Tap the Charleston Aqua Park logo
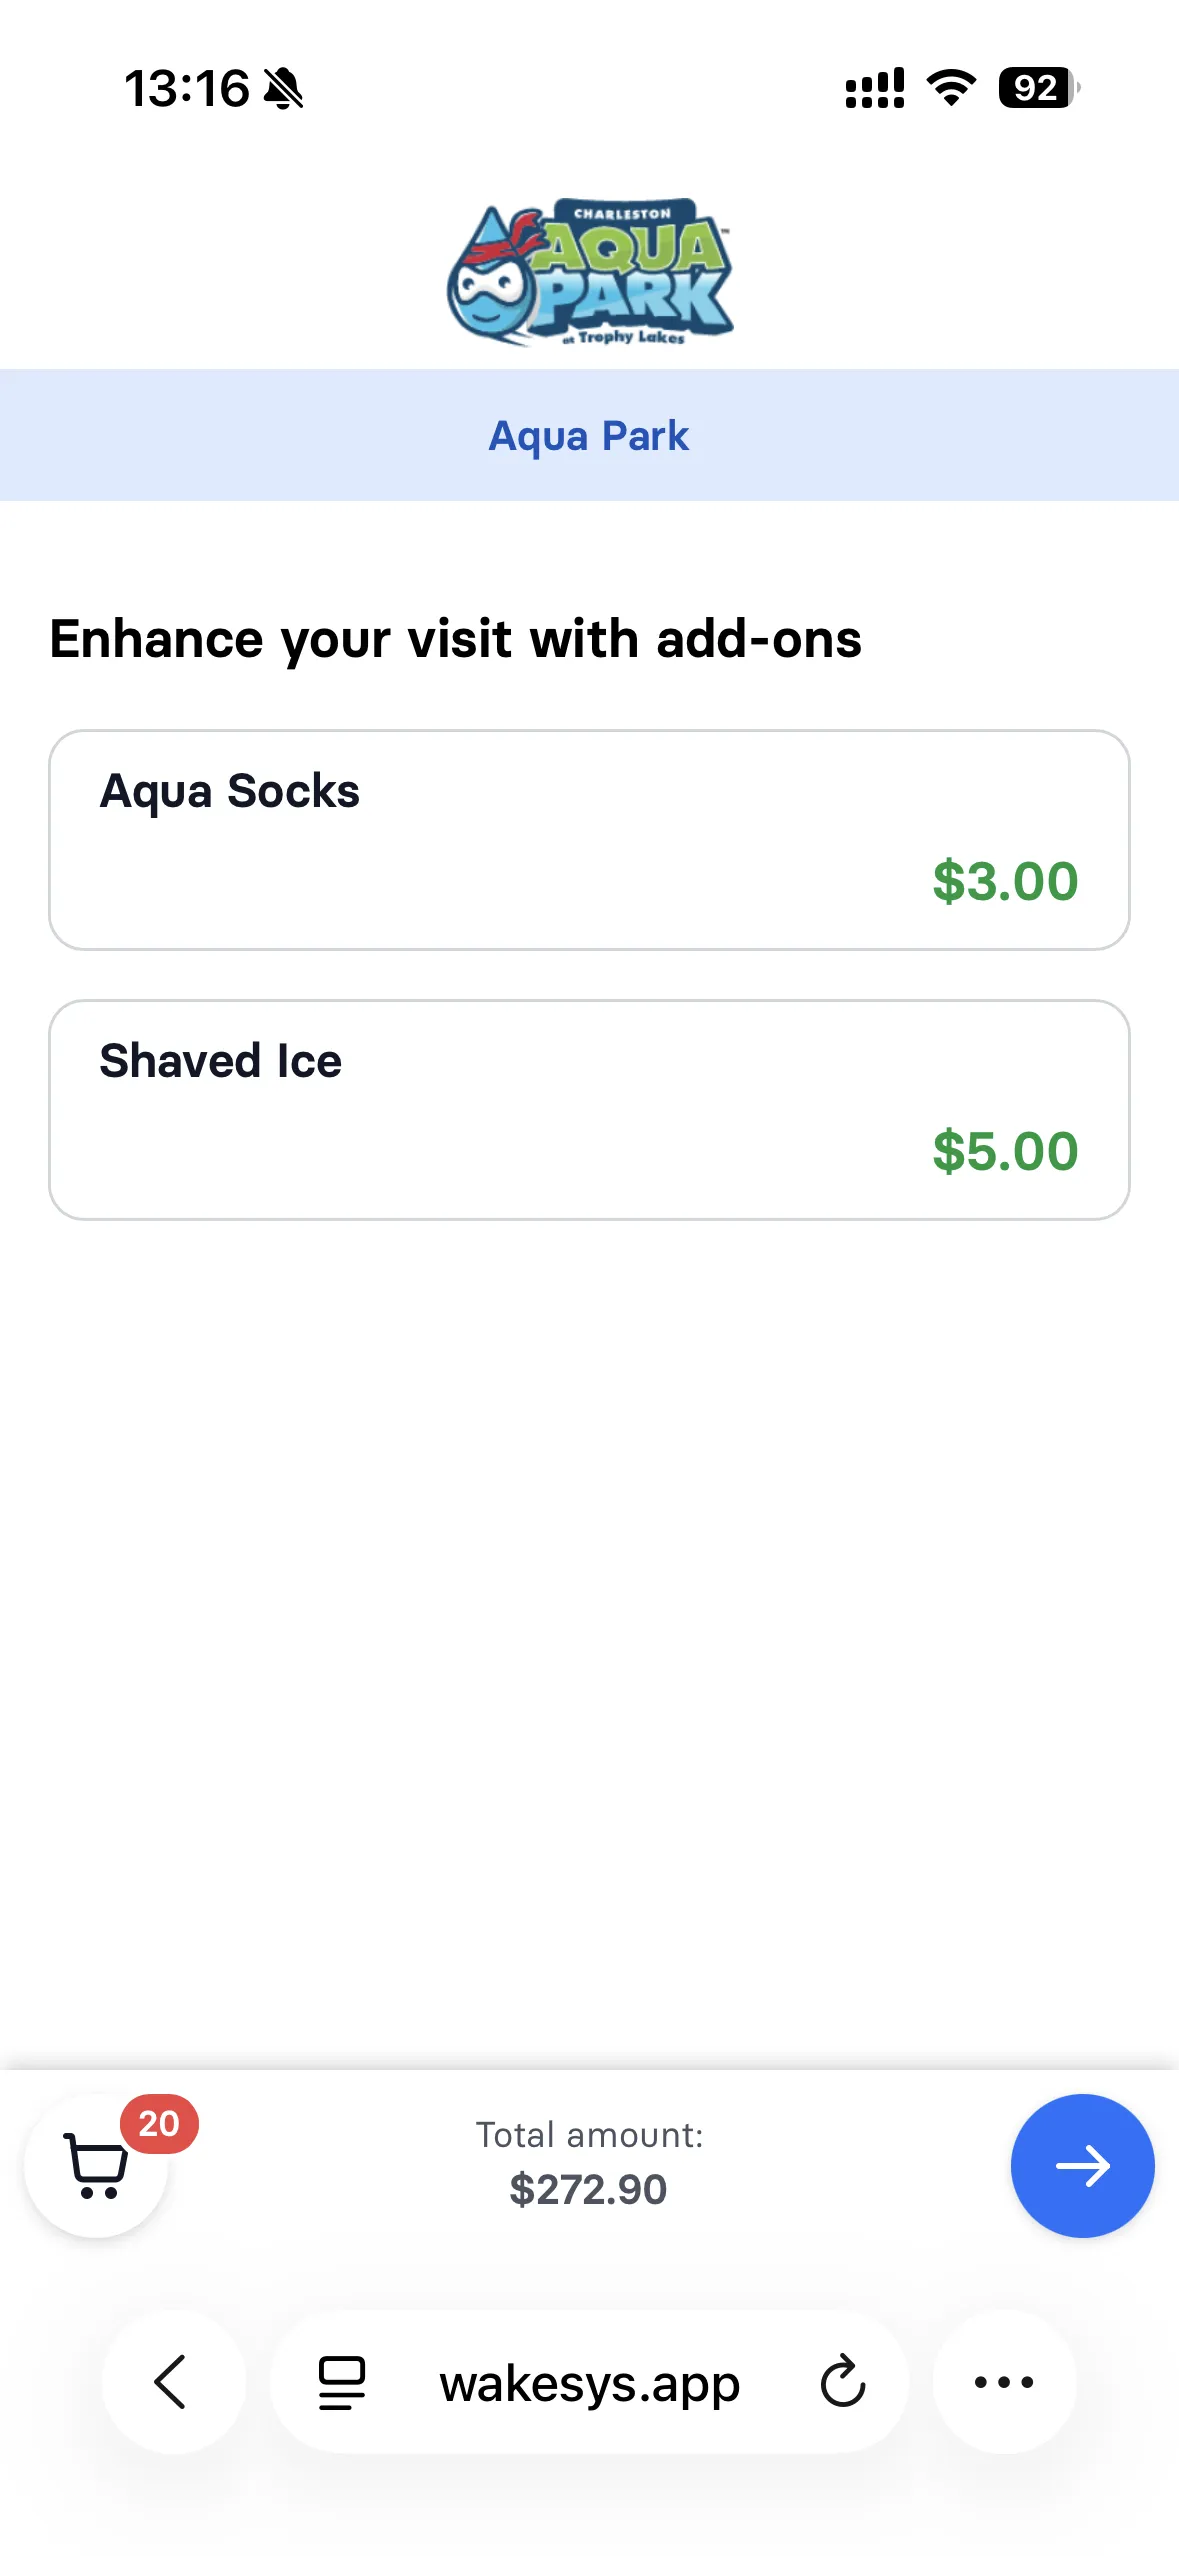1179x2556 pixels. 590,272
